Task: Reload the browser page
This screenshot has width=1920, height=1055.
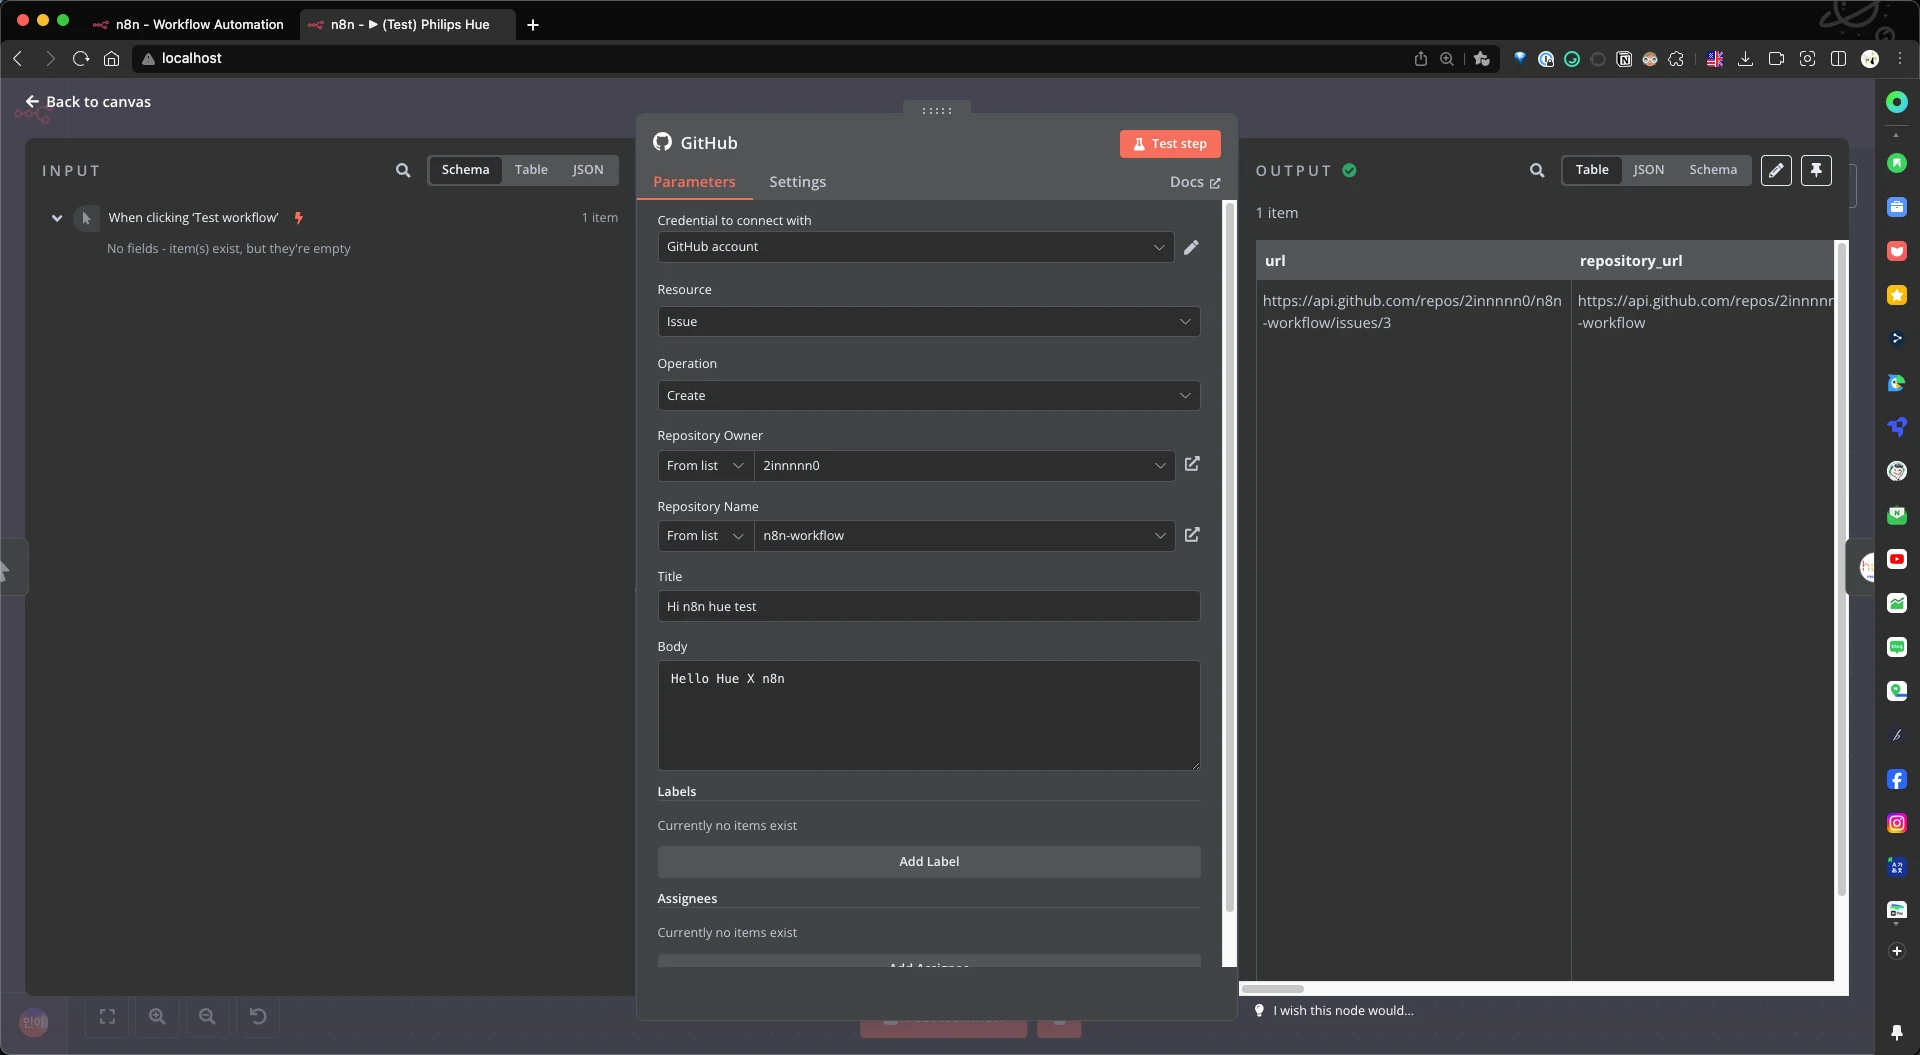Action: (x=81, y=58)
